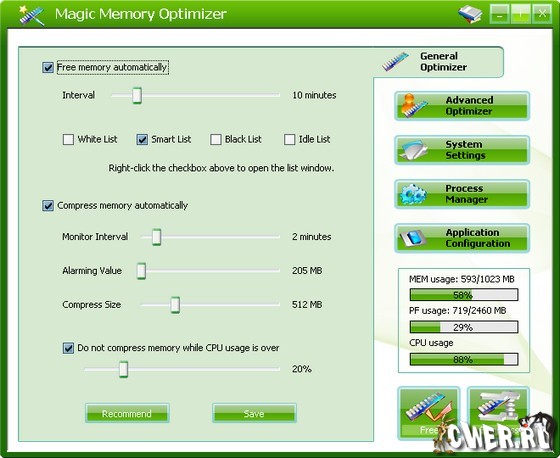
Task: Click the 'Alarming Value' label
Action: [92, 271]
